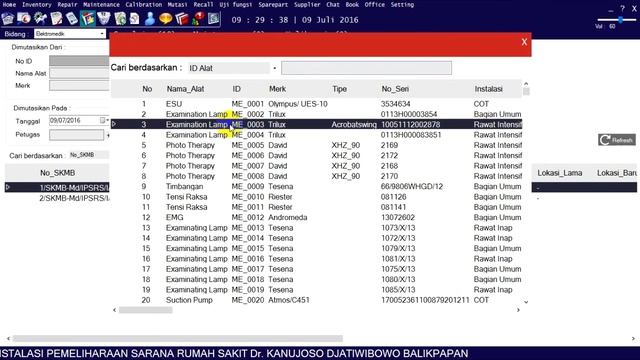This screenshot has width=640, height=360.
Task: Open the Calibration menu
Action: pos(144,4)
